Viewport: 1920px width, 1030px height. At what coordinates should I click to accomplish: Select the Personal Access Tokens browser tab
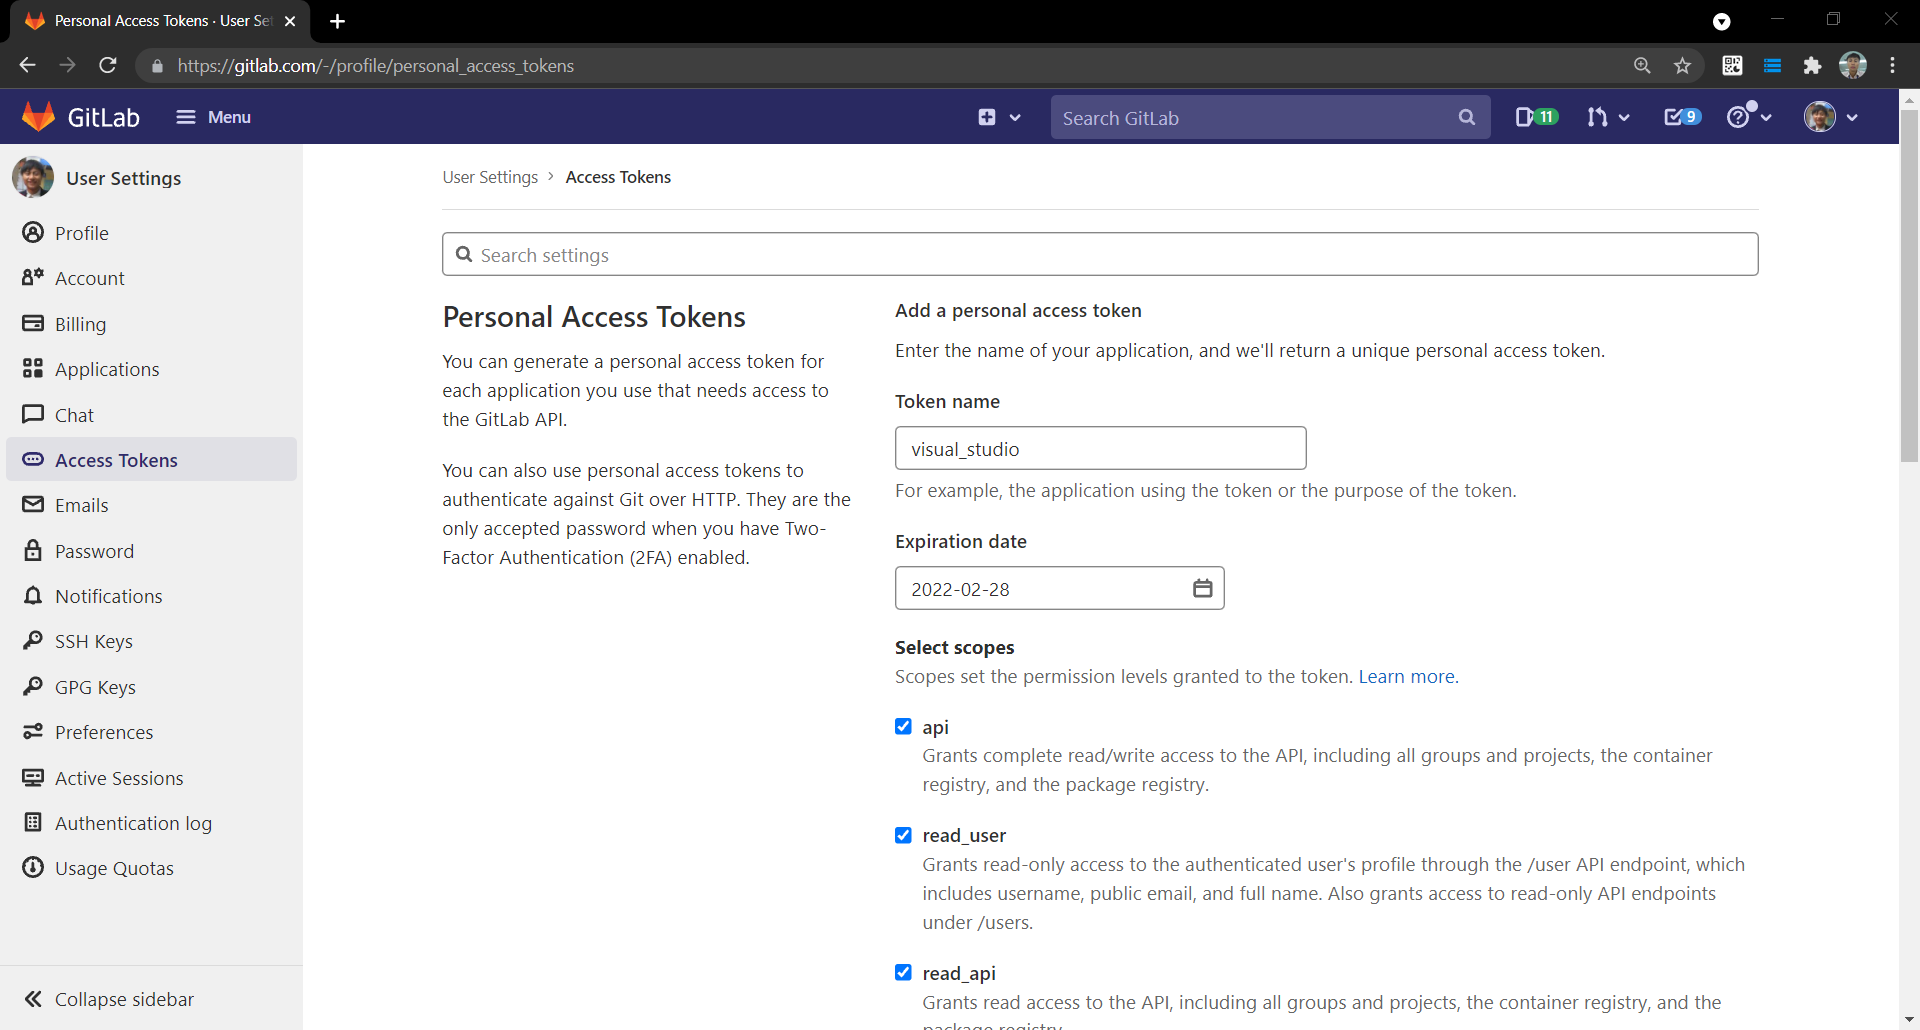click(160, 21)
